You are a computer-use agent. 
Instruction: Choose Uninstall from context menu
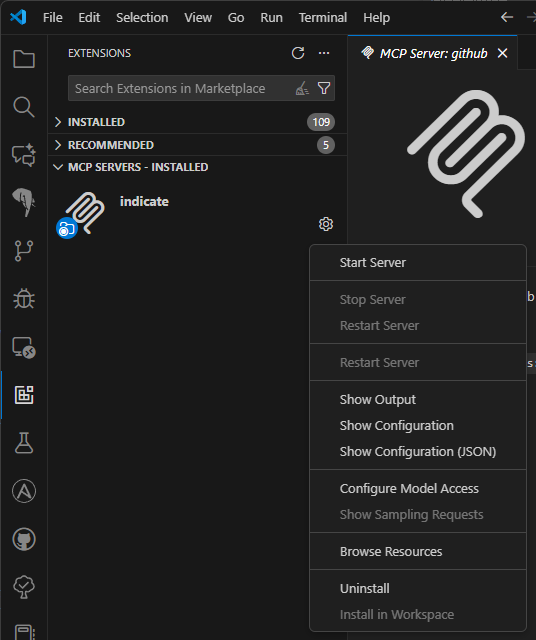(x=418, y=589)
